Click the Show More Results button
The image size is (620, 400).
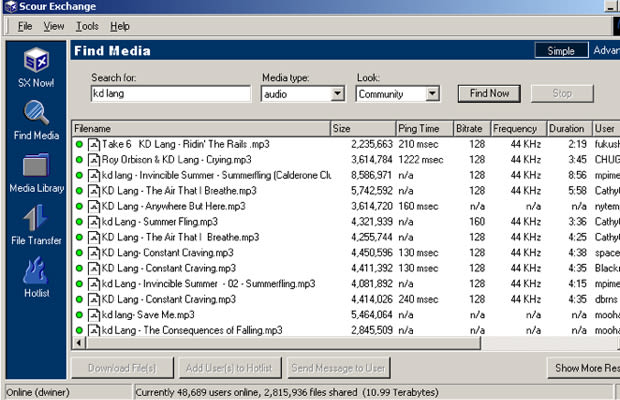[x=584, y=368]
